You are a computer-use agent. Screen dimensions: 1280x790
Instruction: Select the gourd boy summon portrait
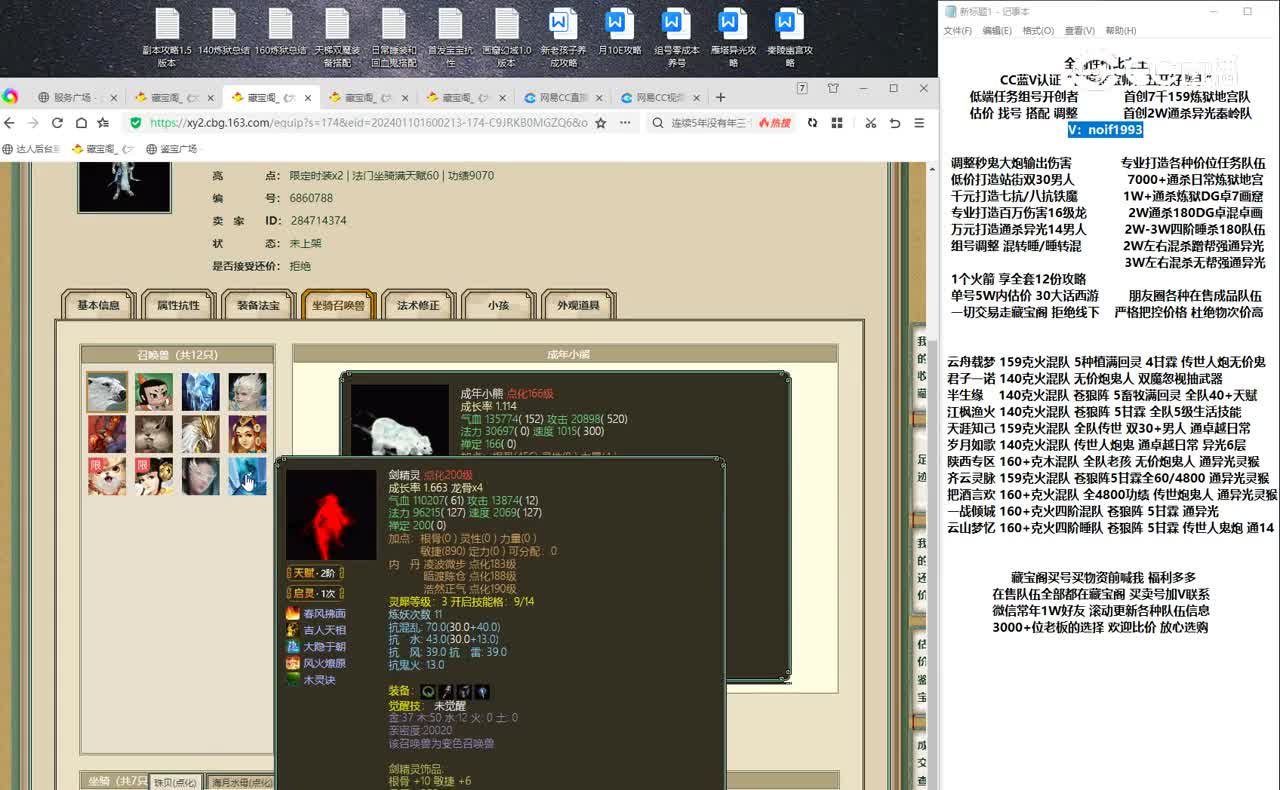[x=154, y=392]
